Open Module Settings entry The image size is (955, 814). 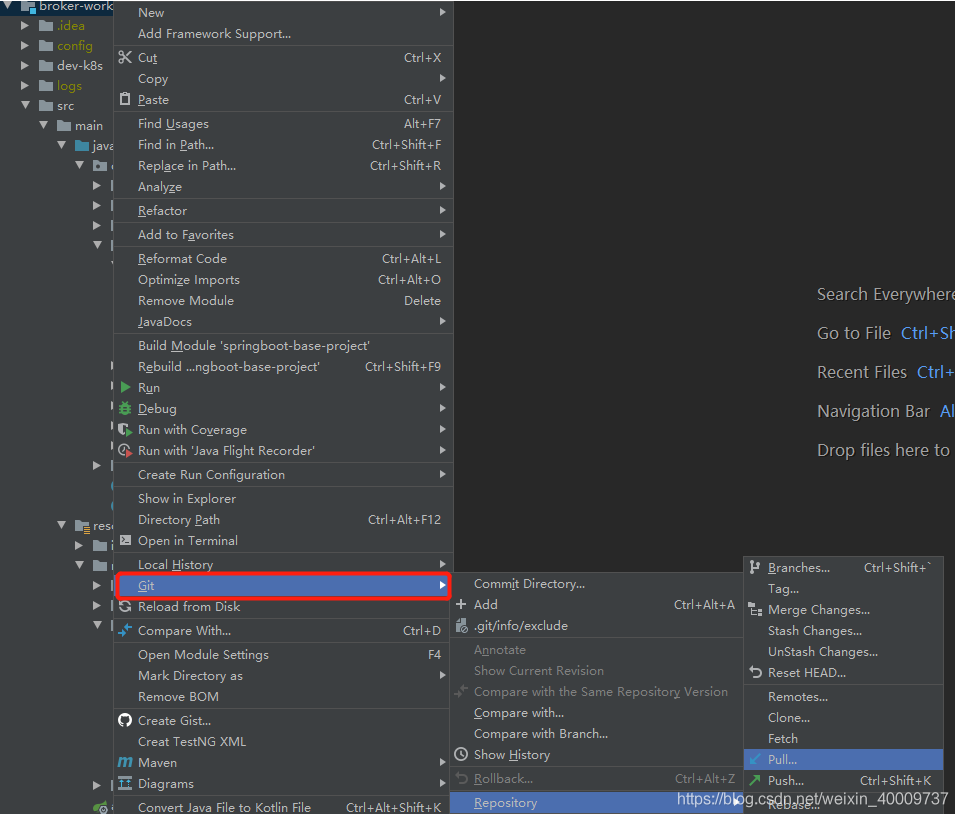283,654
